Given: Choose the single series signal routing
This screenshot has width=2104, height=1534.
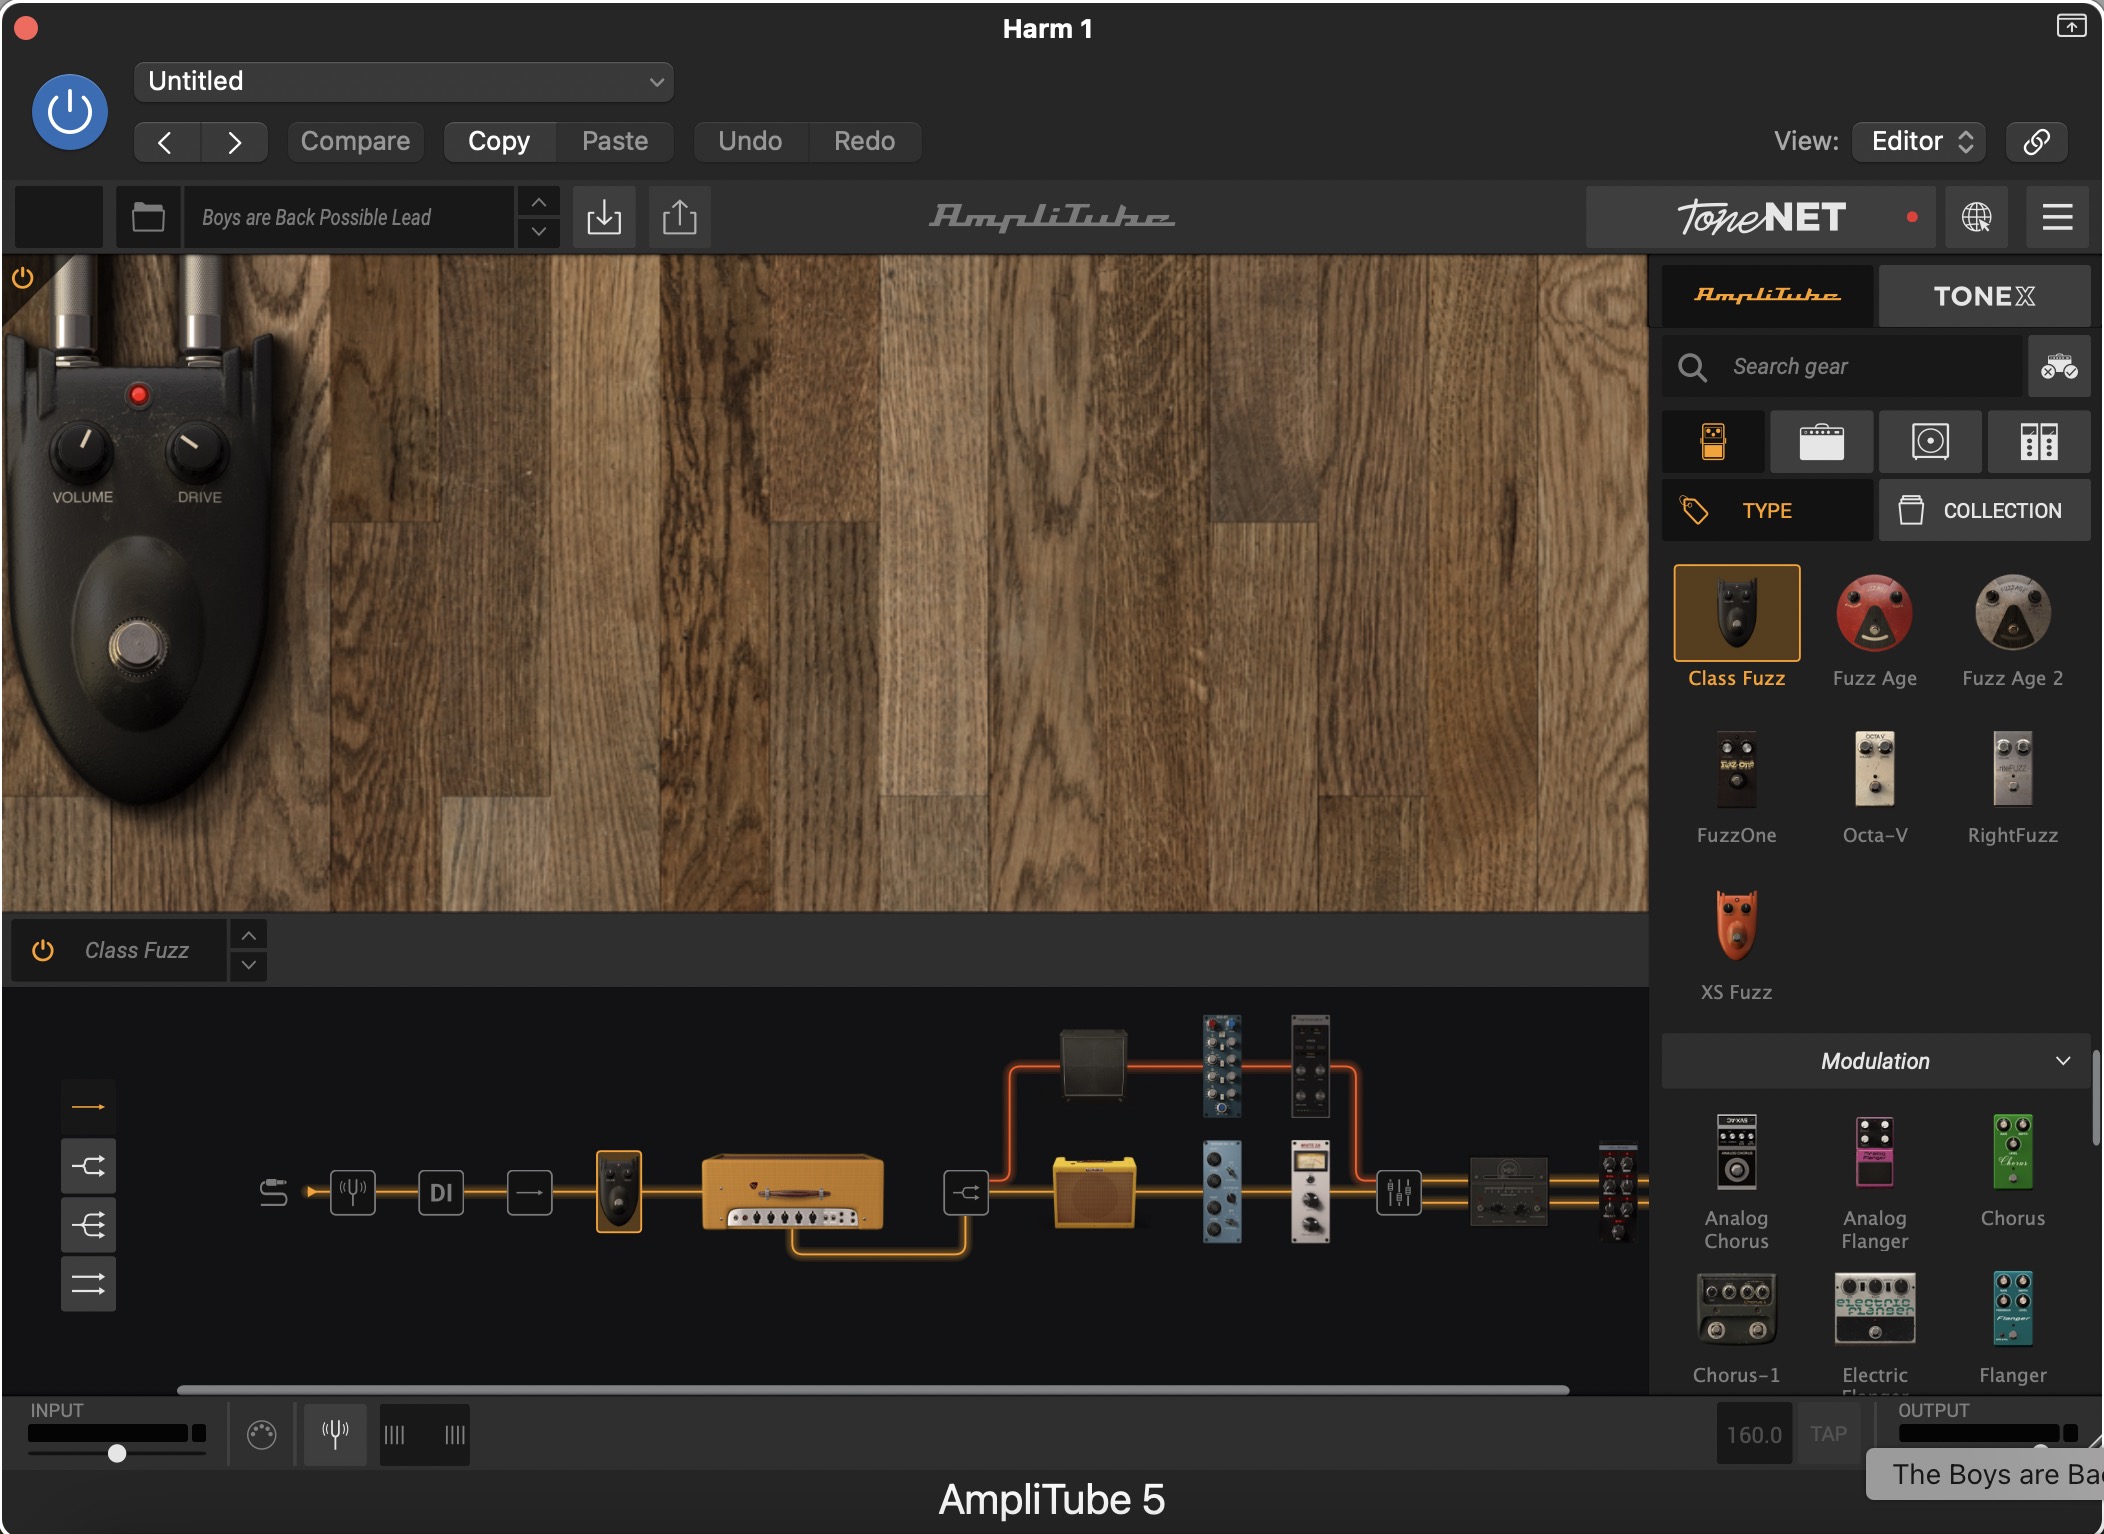Looking at the screenshot, I should point(88,1107).
